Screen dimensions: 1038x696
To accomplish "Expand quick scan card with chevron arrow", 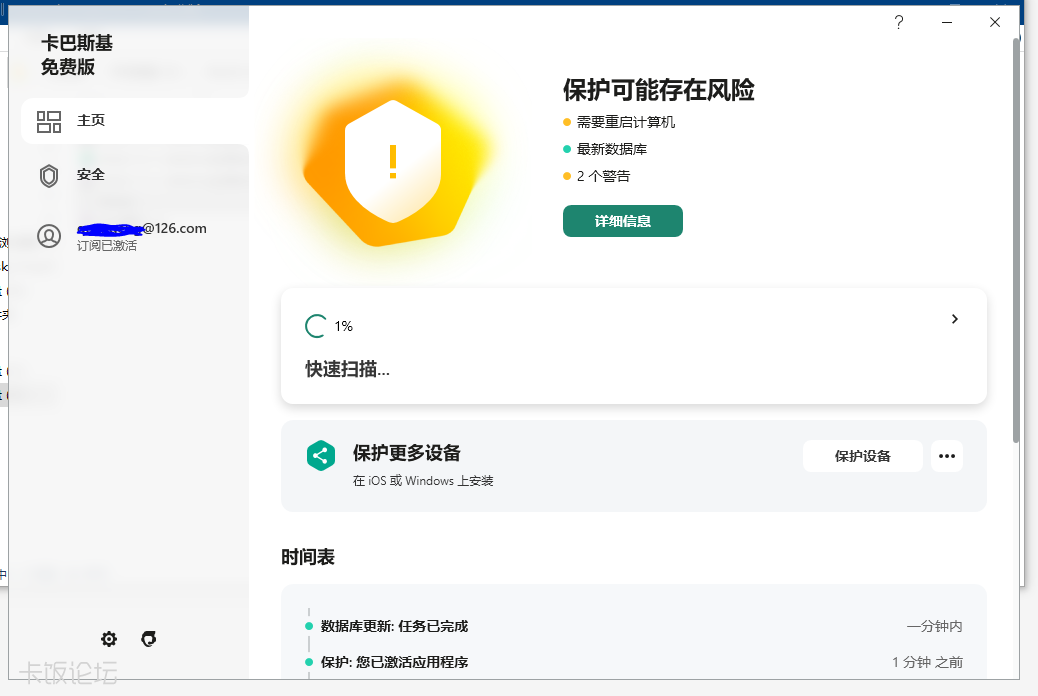I will point(955,319).
